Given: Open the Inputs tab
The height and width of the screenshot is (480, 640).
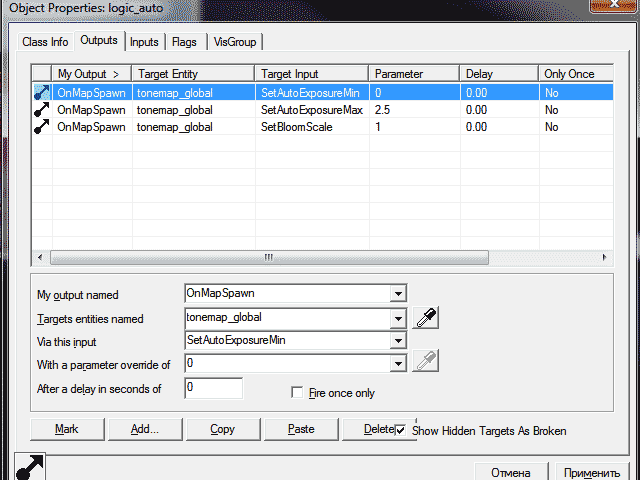Looking at the screenshot, I should coord(144,42).
